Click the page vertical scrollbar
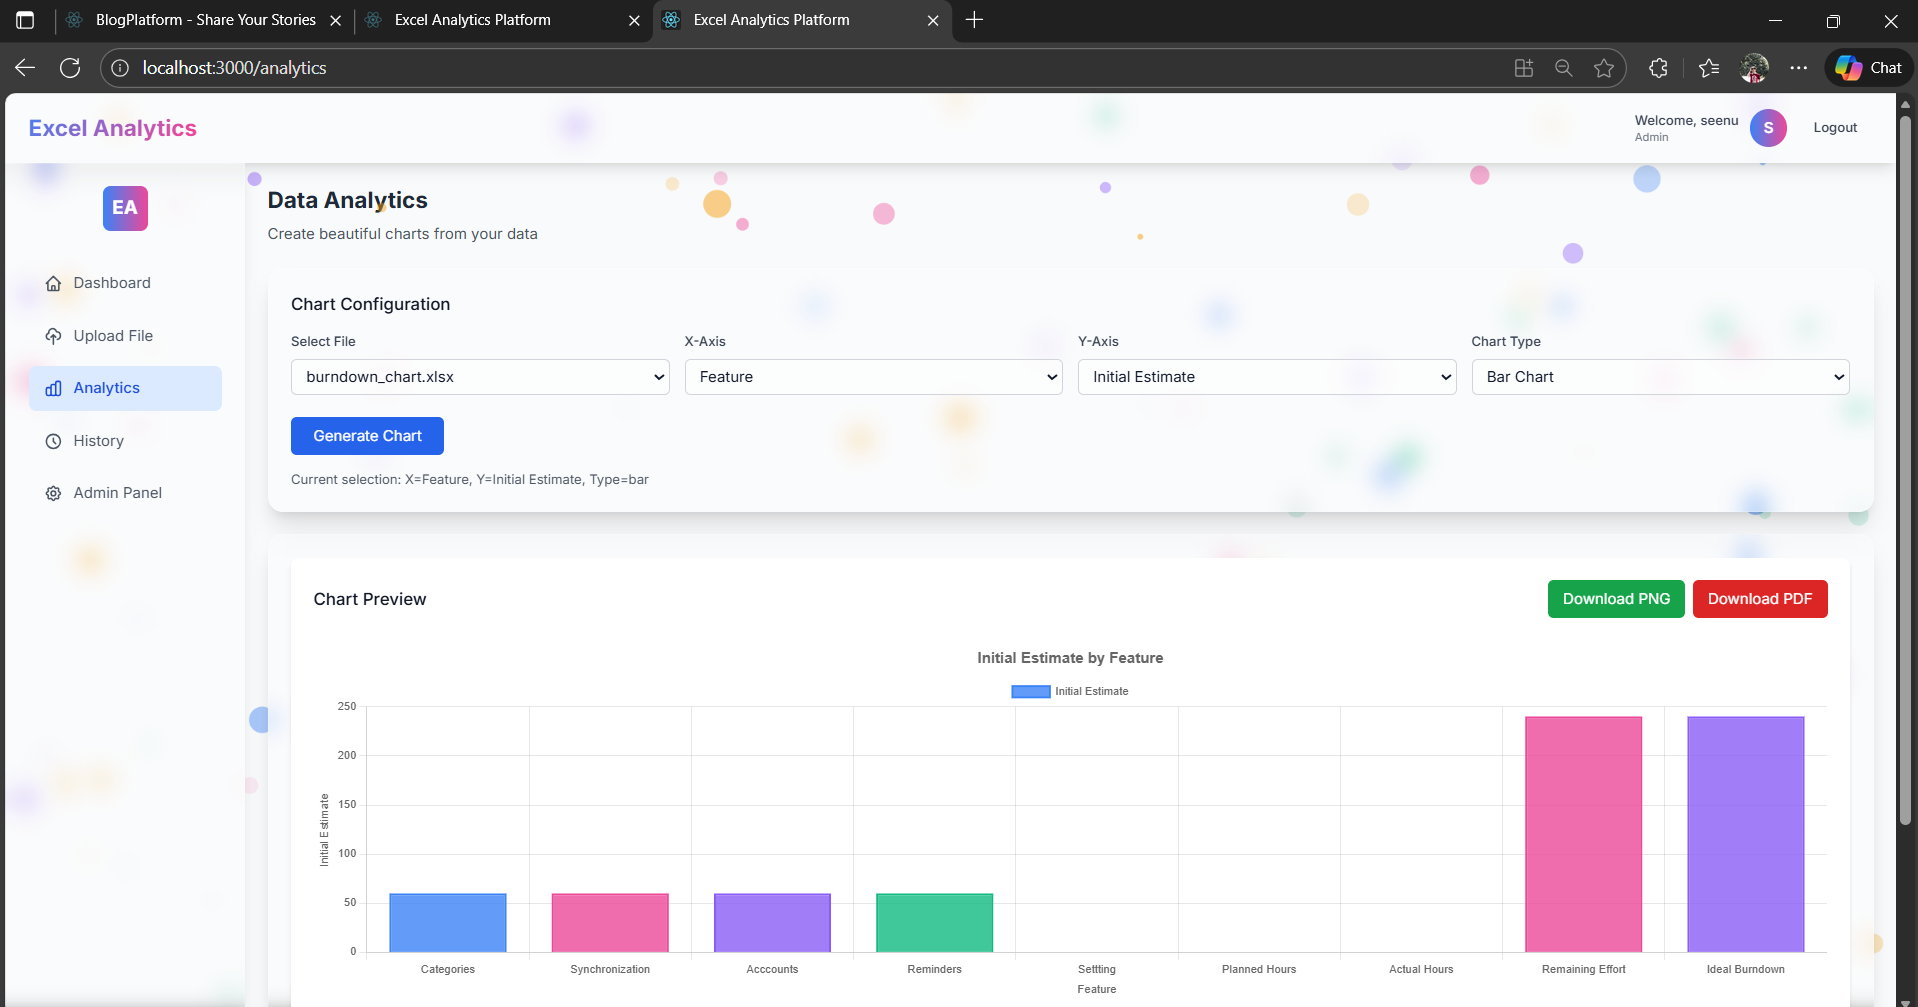 coord(1905,470)
